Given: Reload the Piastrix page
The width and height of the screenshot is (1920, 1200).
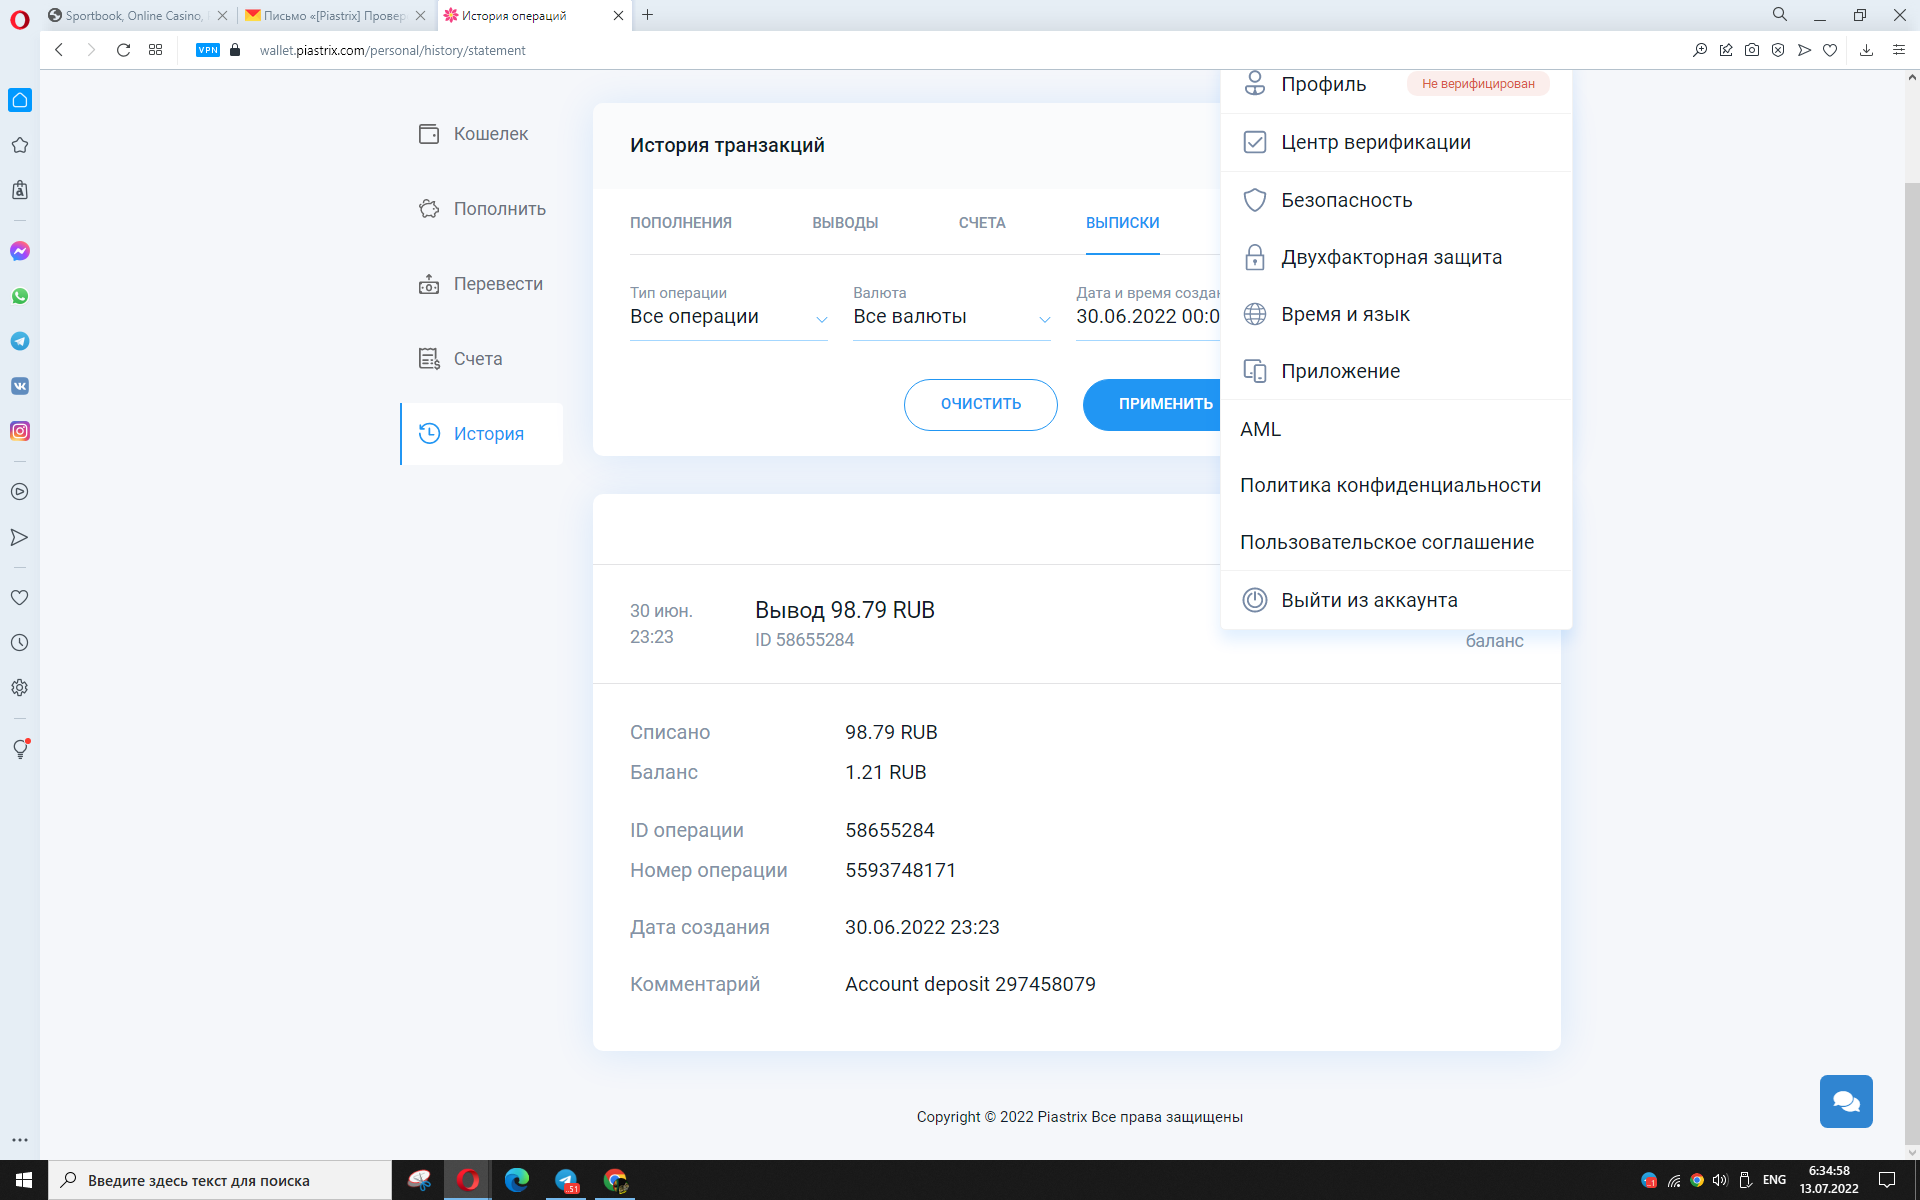Looking at the screenshot, I should pos(123,50).
